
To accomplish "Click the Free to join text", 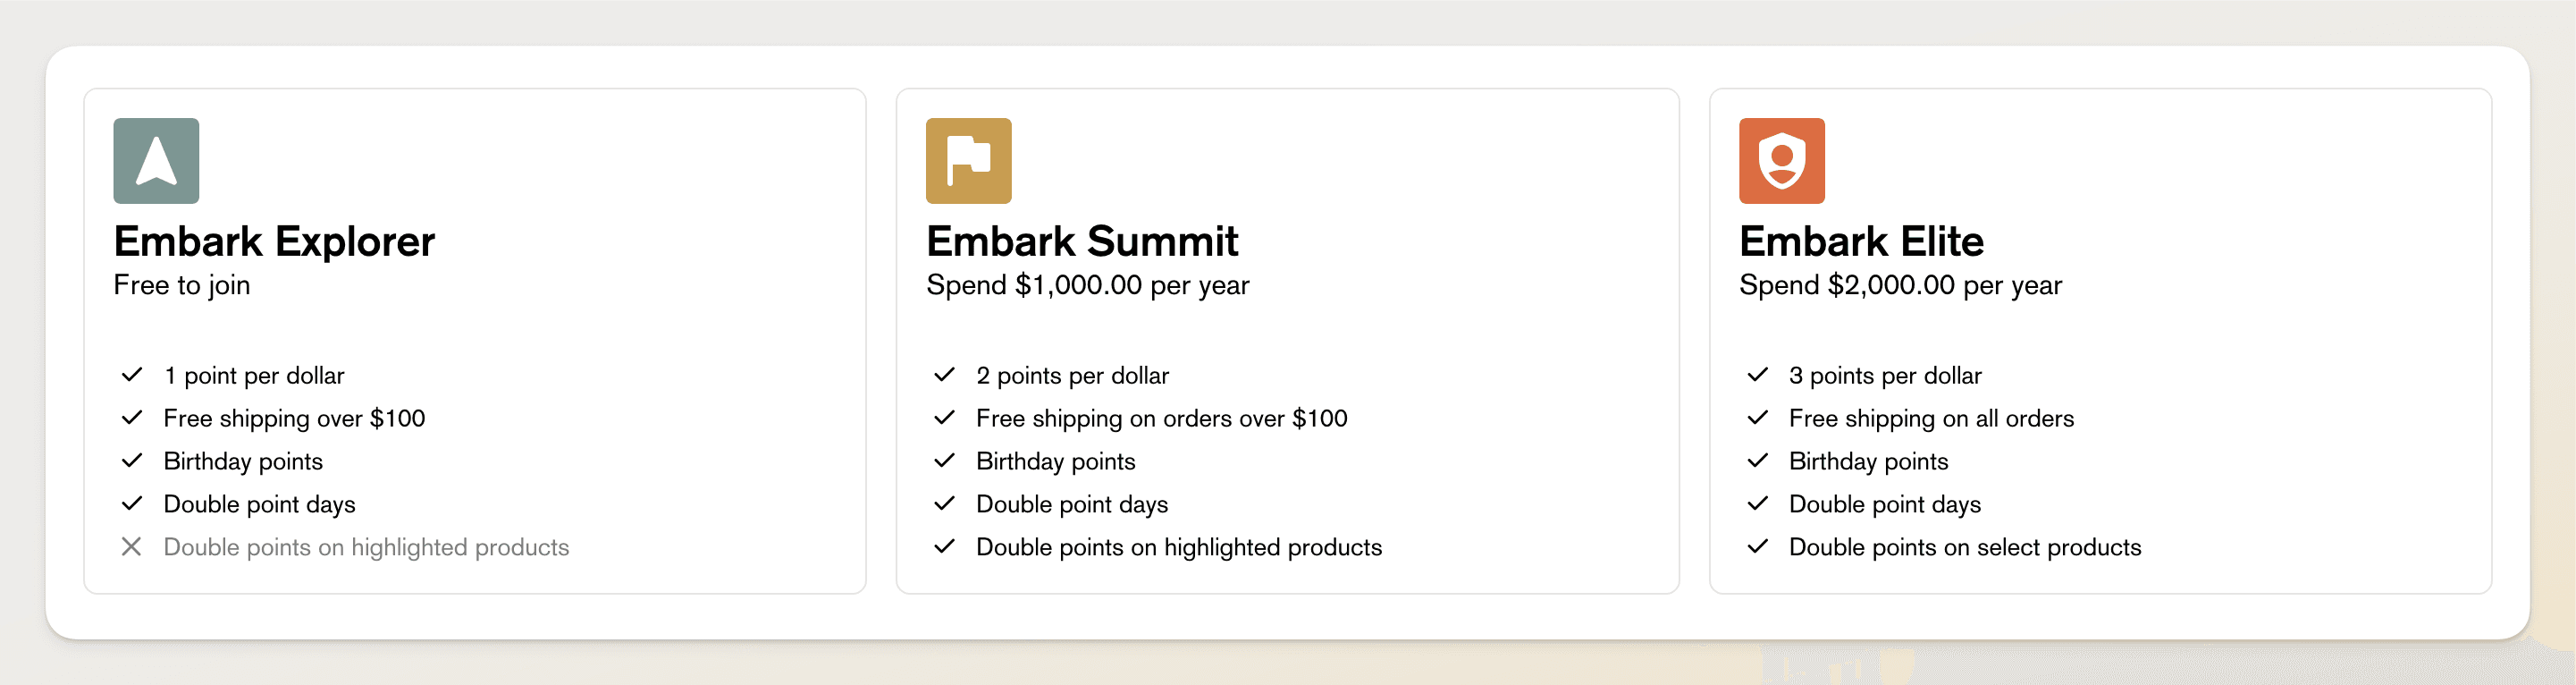I will point(182,285).
